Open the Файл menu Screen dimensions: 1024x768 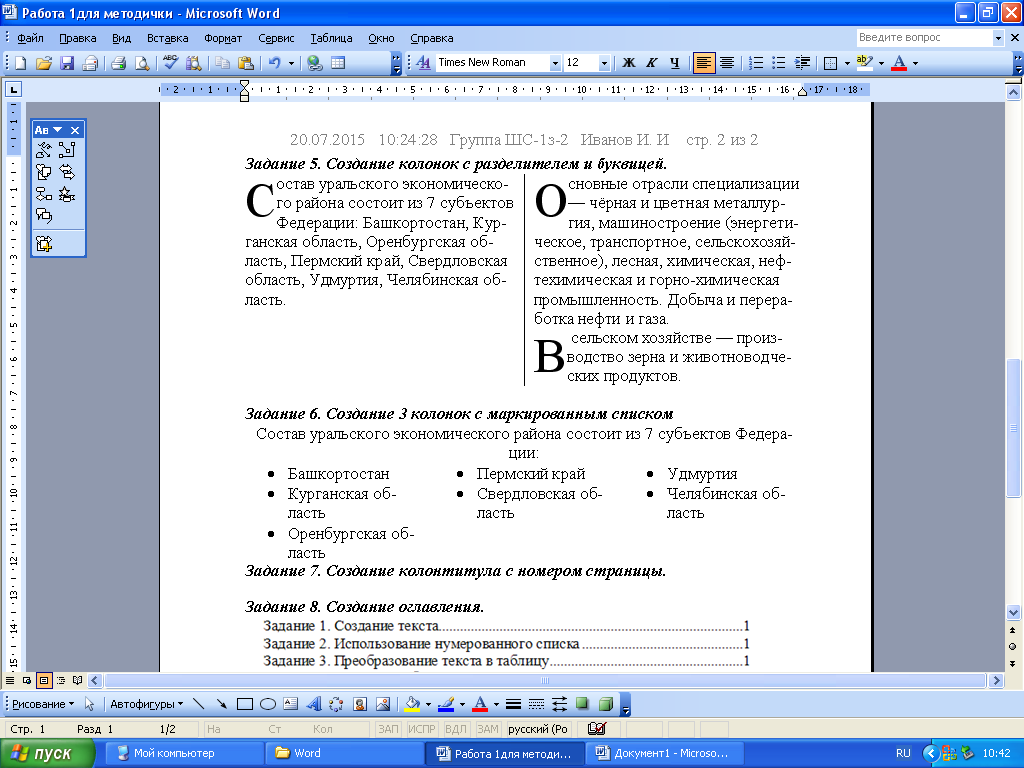coord(30,38)
